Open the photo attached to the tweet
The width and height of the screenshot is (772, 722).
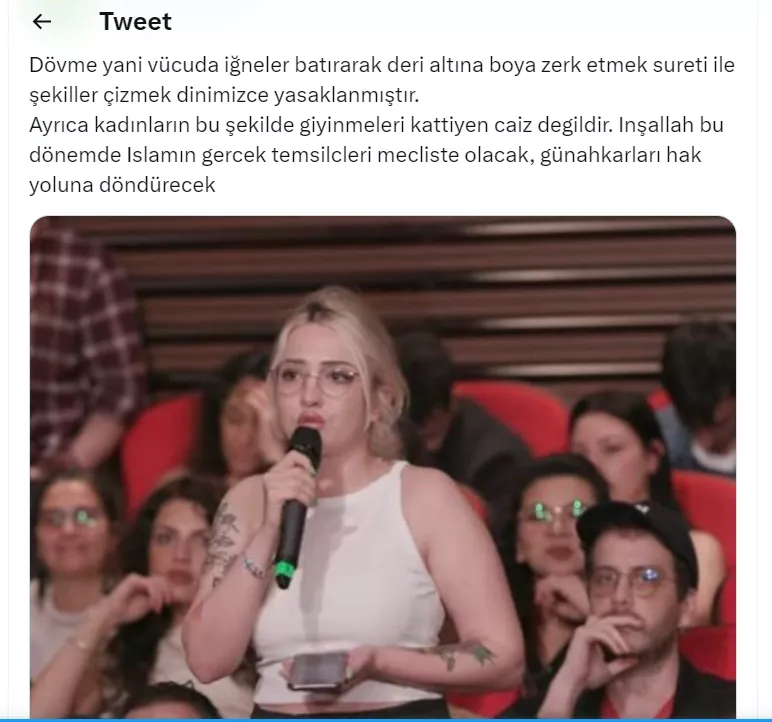[383, 467]
